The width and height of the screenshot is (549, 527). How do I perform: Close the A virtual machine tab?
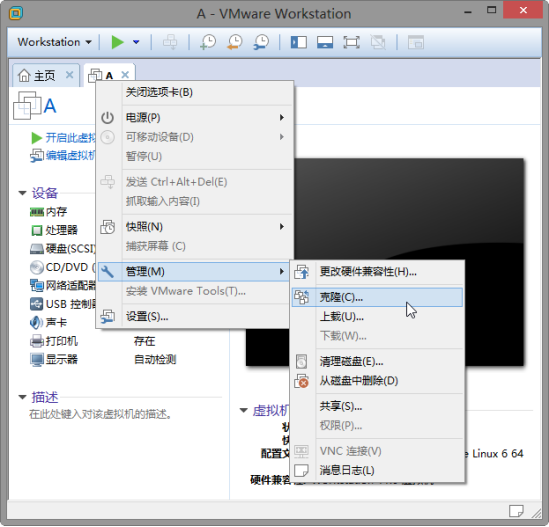[125, 75]
